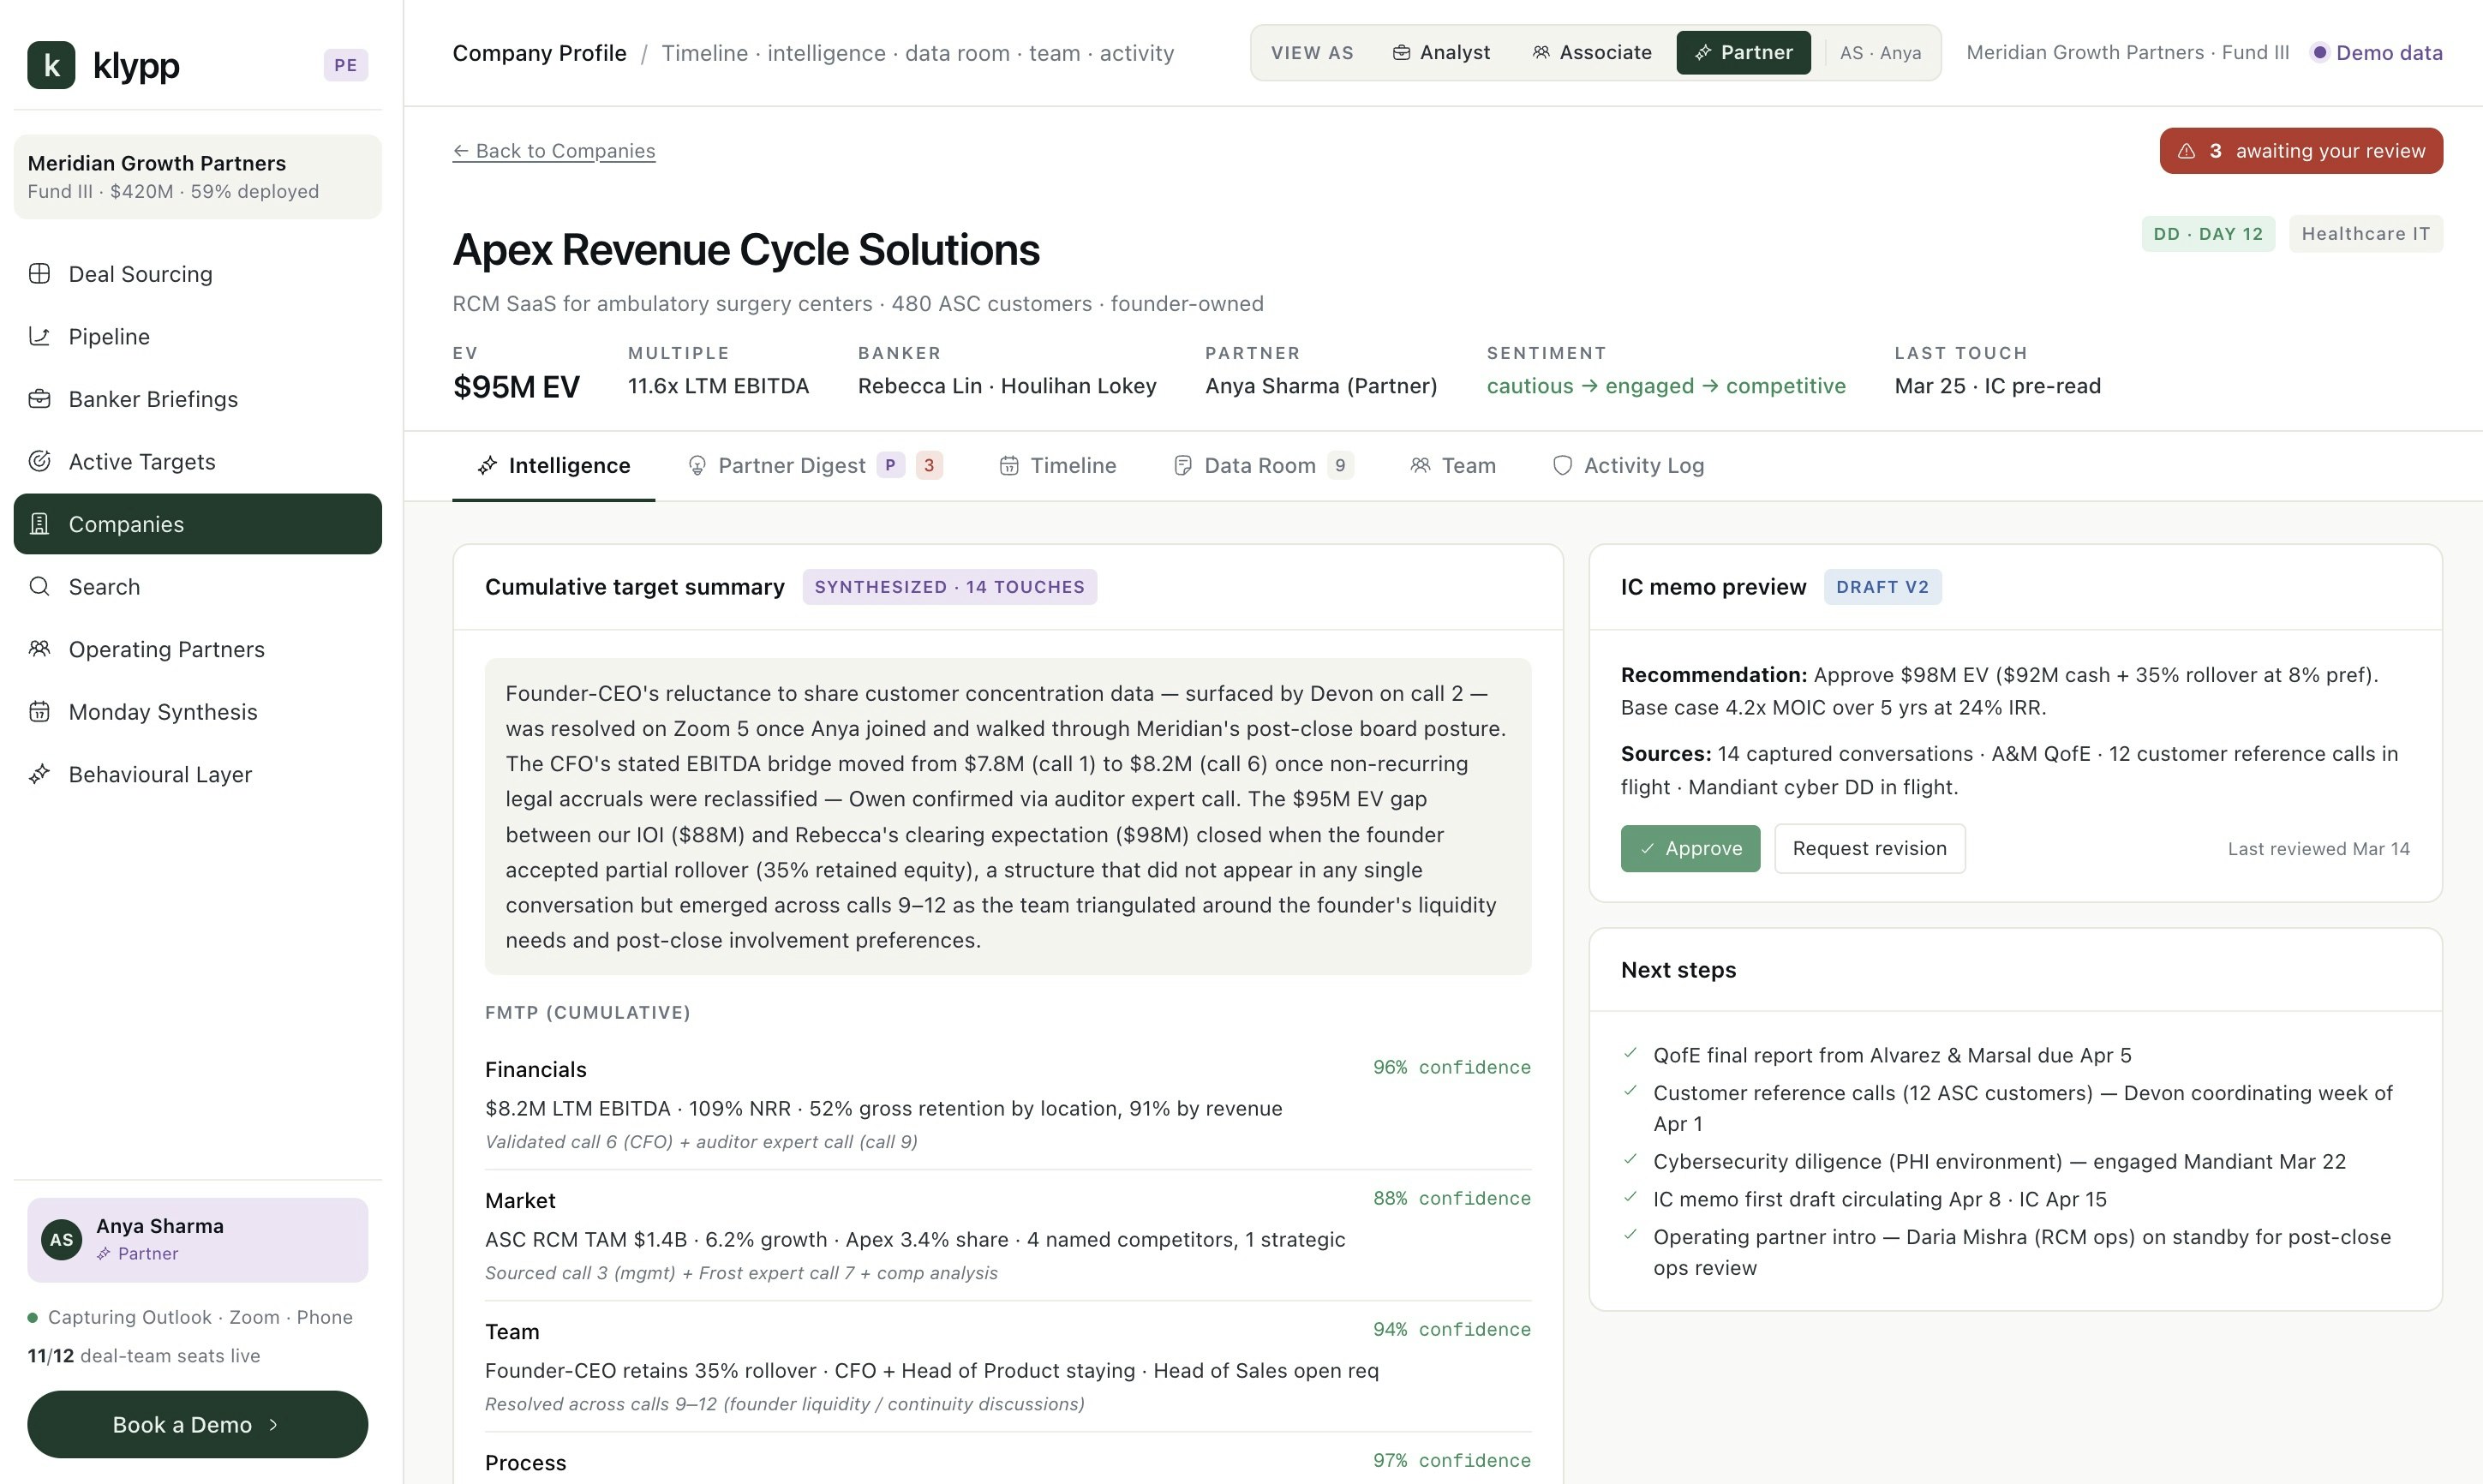Click the Deal Sourcing grid icon
Viewport: 2483px width, 1484px height.
40,274
